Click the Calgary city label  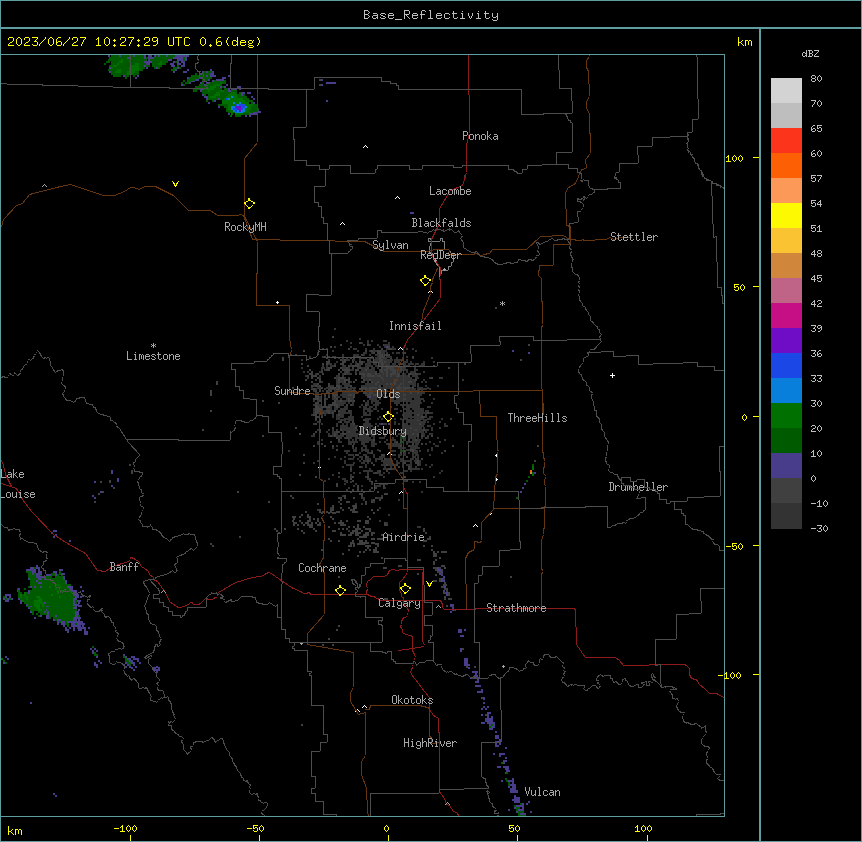click(x=399, y=603)
